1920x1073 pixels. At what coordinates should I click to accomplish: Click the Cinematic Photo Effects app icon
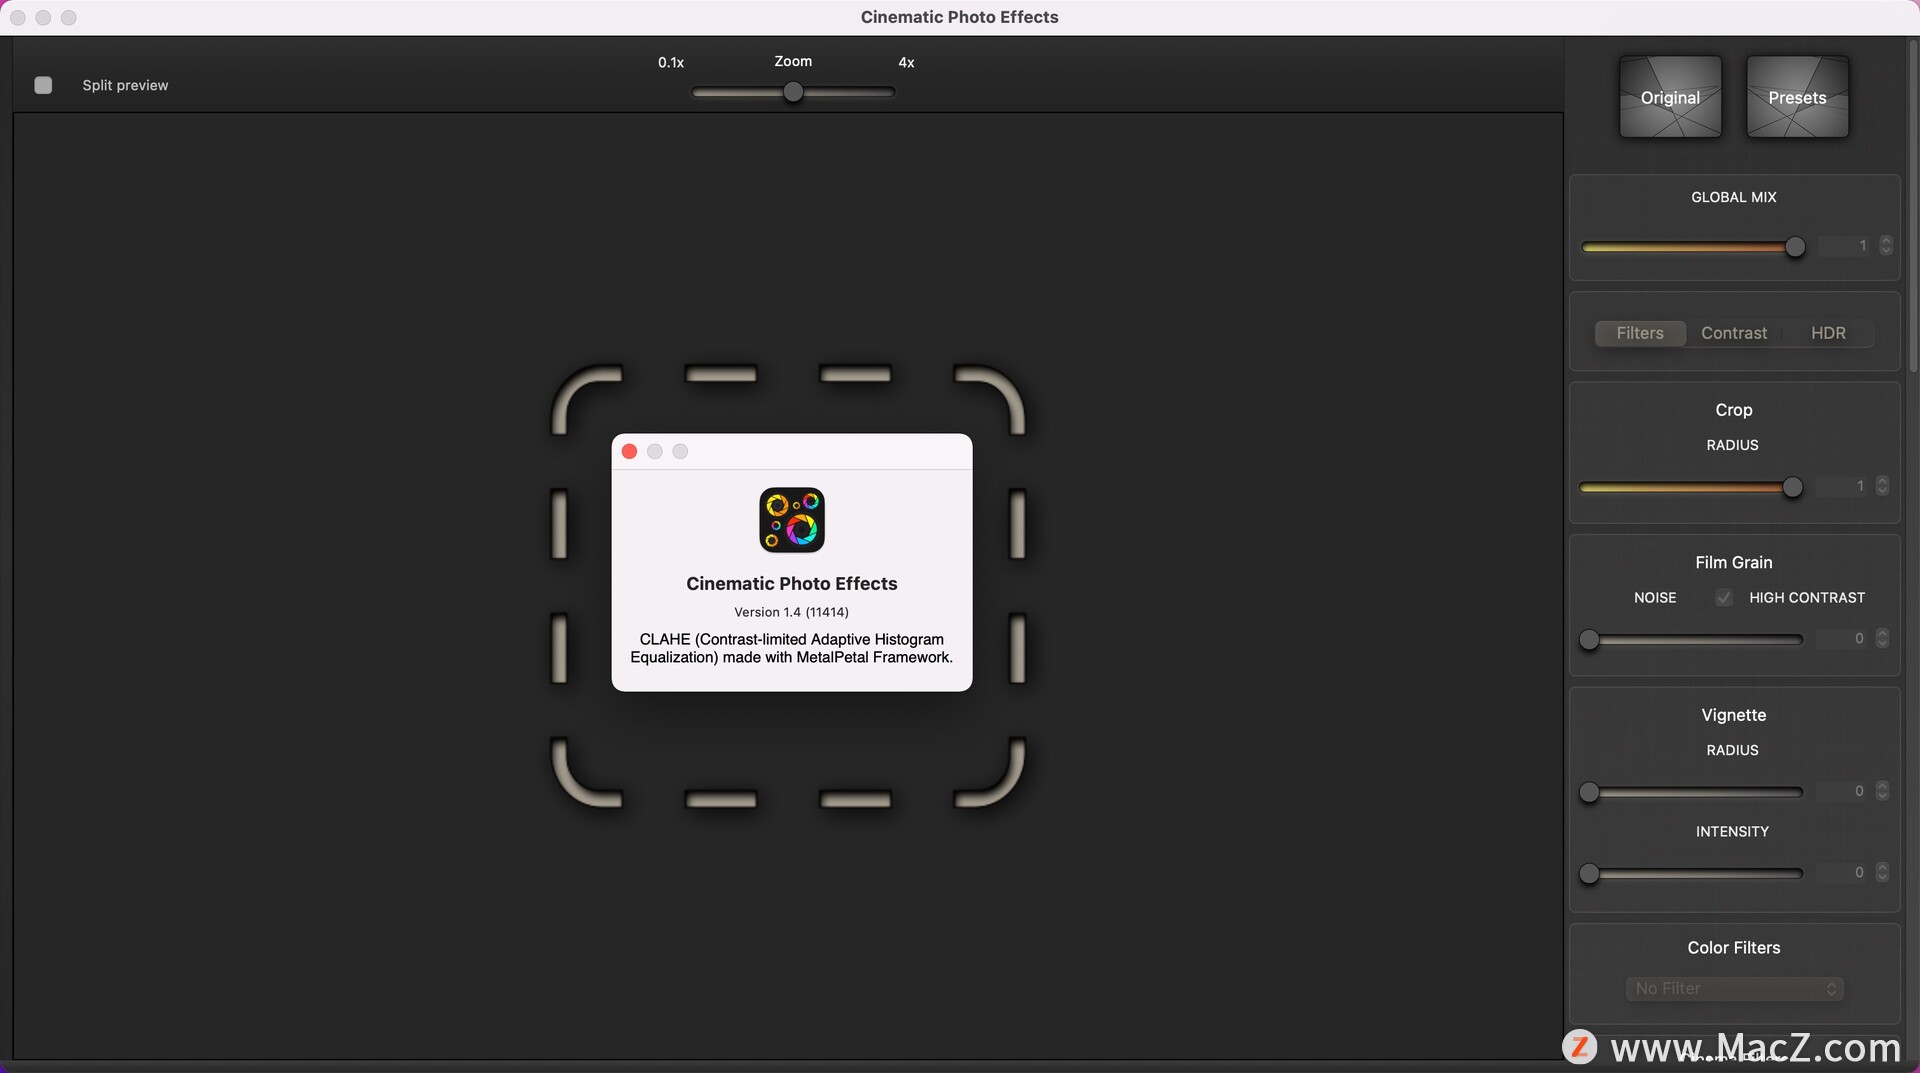pyautogui.click(x=792, y=520)
